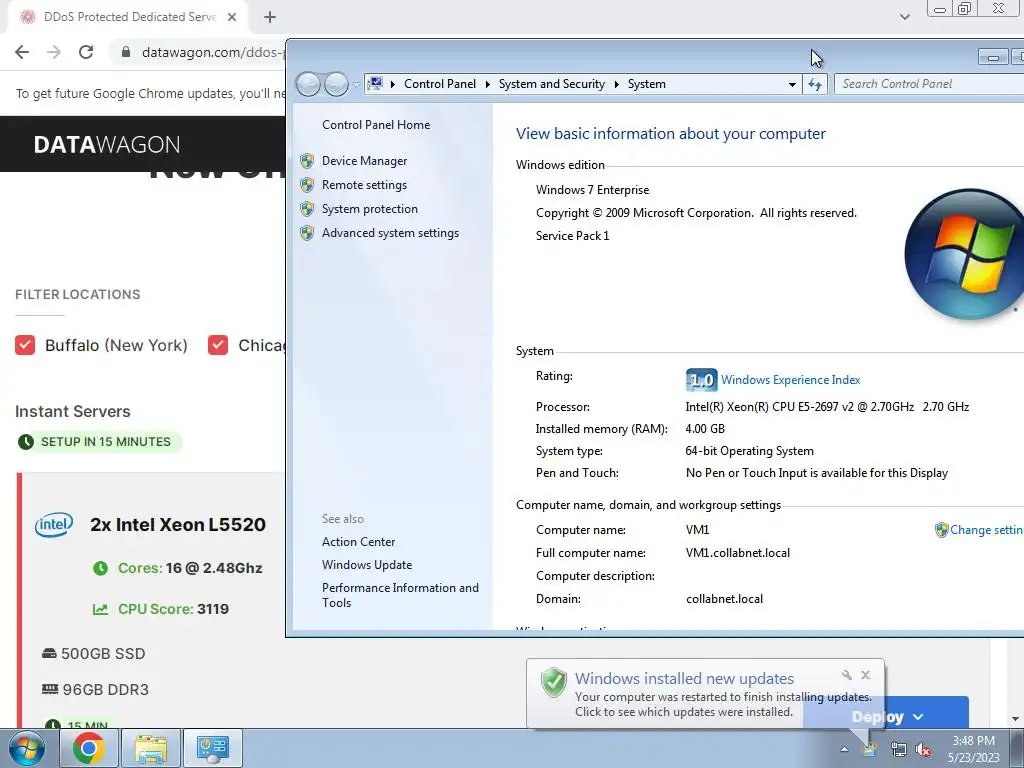This screenshot has height=768, width=1024.
Task: Expand the arrow after Control Panel breadcrumb
Action: [x=487, y=84]
